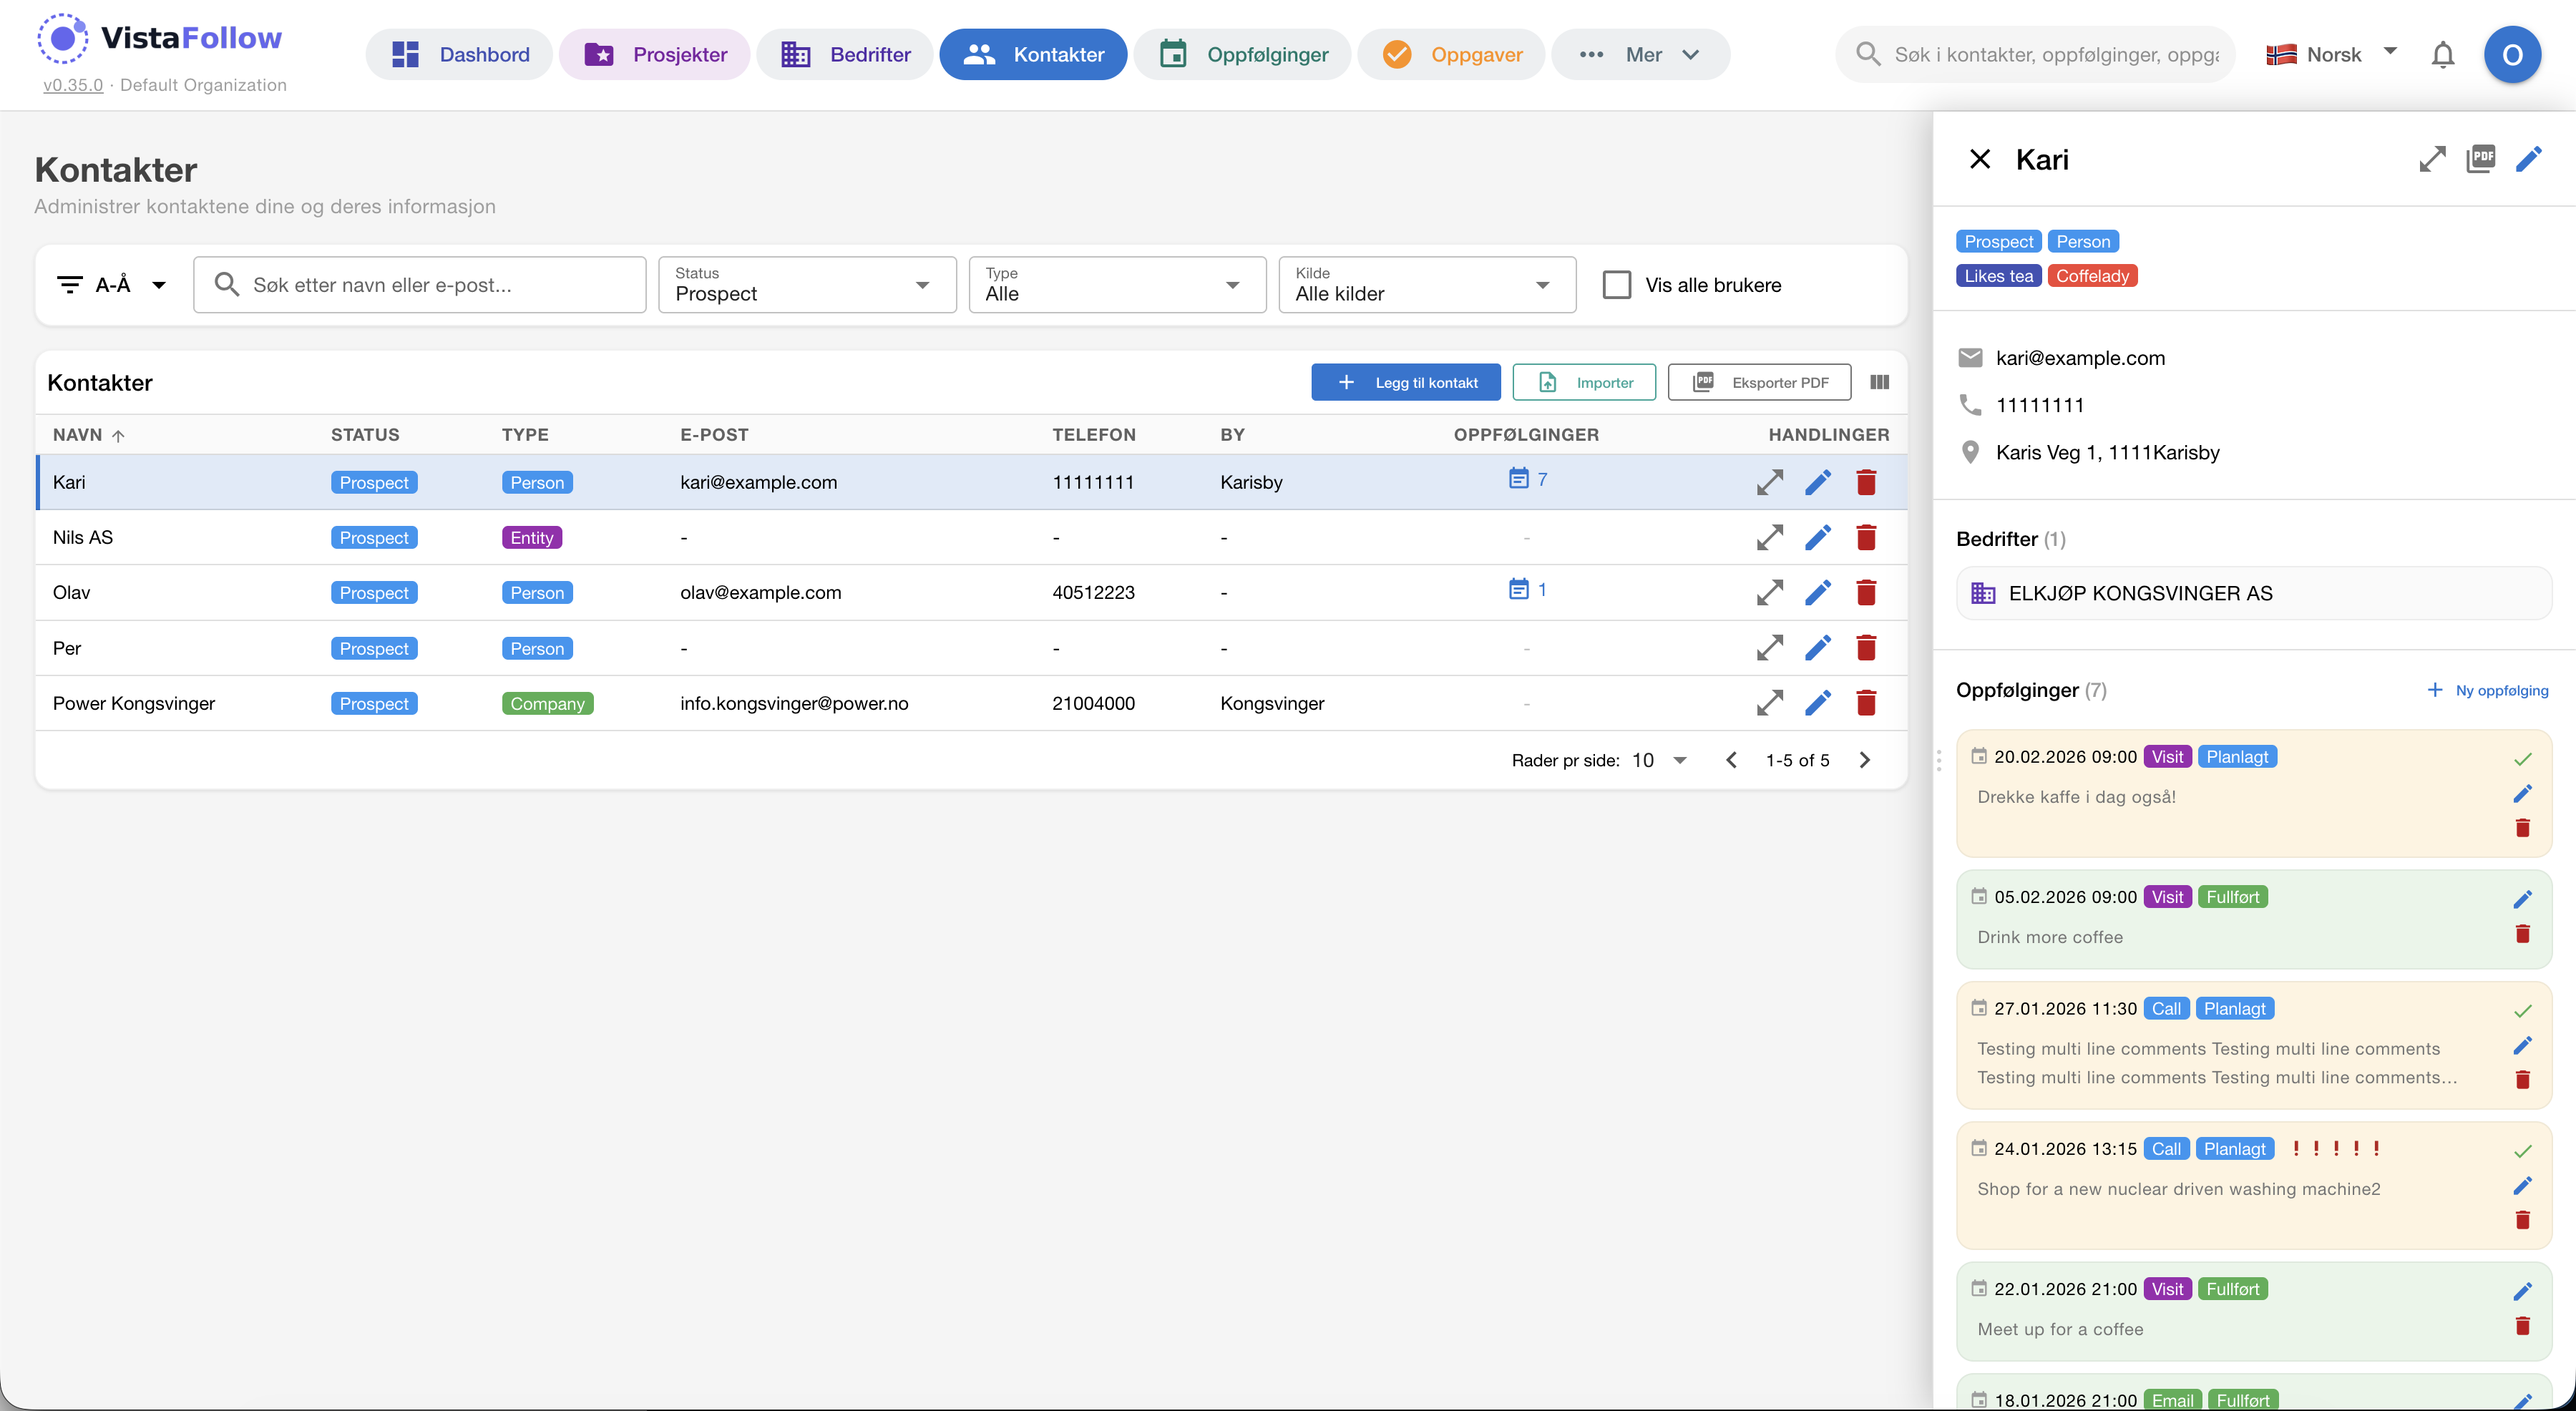Expand Power Kongsvinger contact details
The height and width of the screenshot is (1411, 2576).
coord(1769,703)
